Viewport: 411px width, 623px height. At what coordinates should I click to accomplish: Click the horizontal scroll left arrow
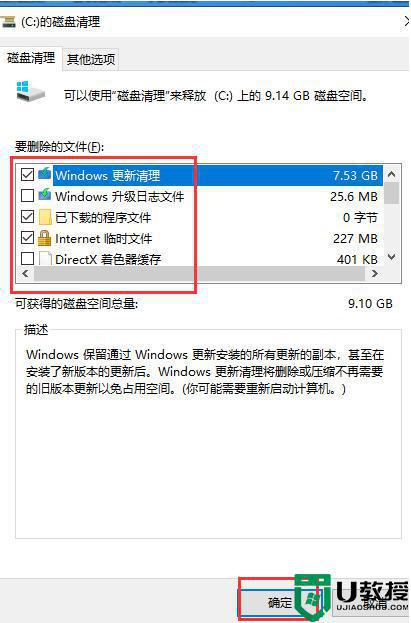[26, 273]
